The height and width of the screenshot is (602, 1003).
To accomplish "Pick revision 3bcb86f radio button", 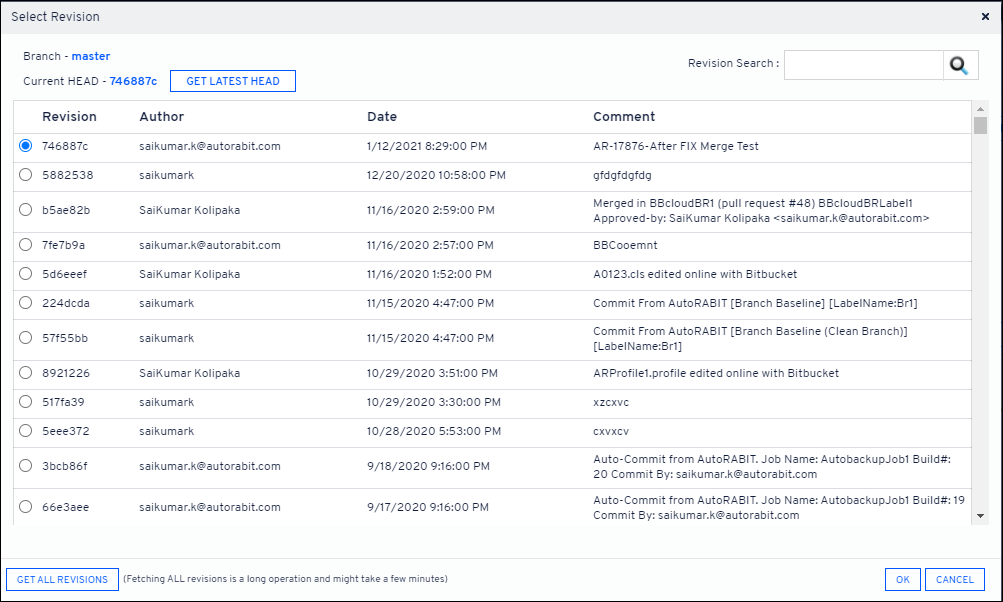I will click(x=25, y=466).
